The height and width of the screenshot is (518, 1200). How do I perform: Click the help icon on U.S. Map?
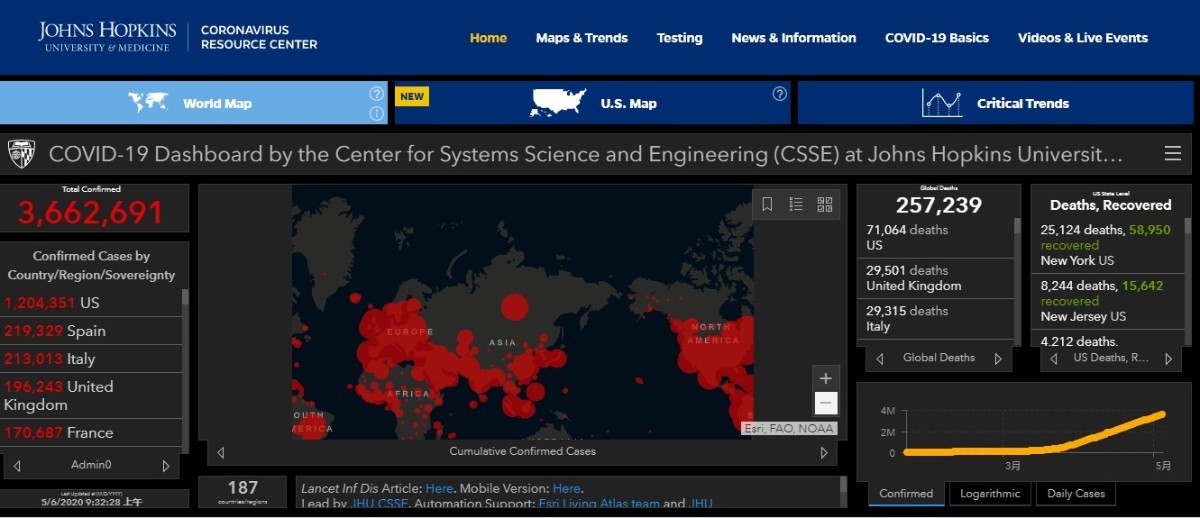pyautogui.click(x=779, y=94)
